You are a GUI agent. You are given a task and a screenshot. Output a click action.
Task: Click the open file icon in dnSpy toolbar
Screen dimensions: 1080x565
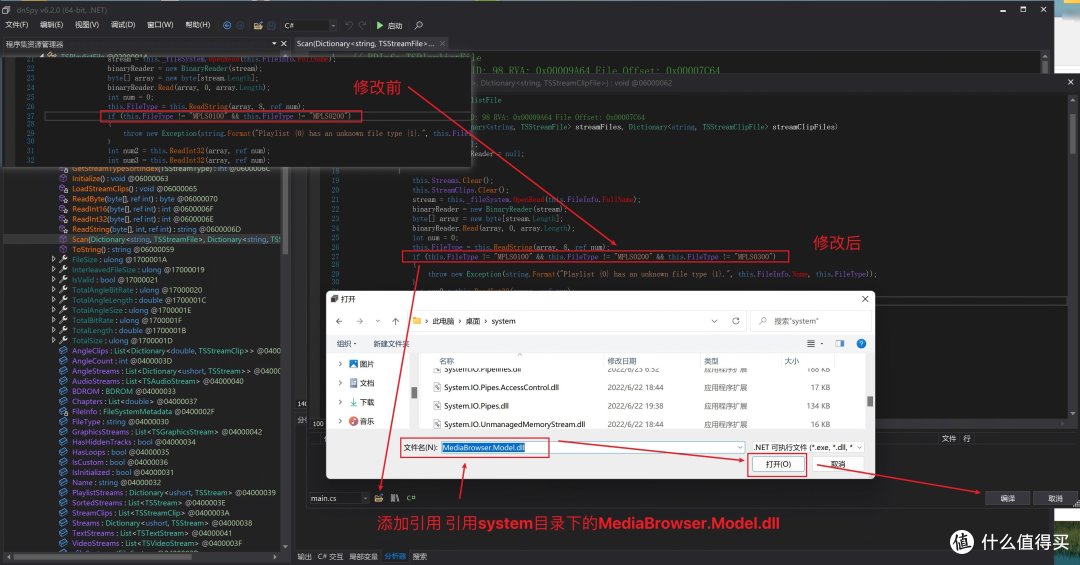pyautogui.click(x=258, y=25)
